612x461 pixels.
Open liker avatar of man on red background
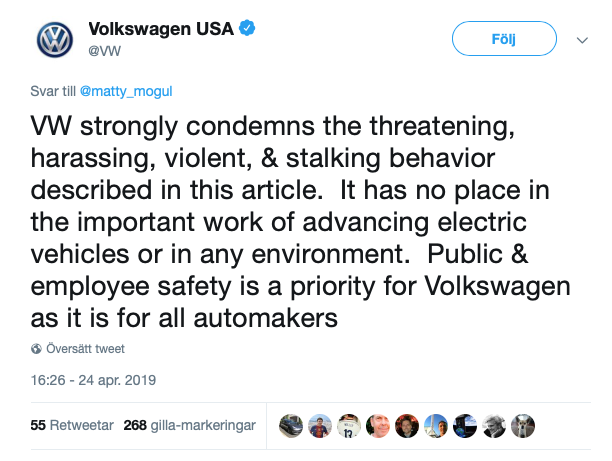pyautogui.click(x=407, y=425)
